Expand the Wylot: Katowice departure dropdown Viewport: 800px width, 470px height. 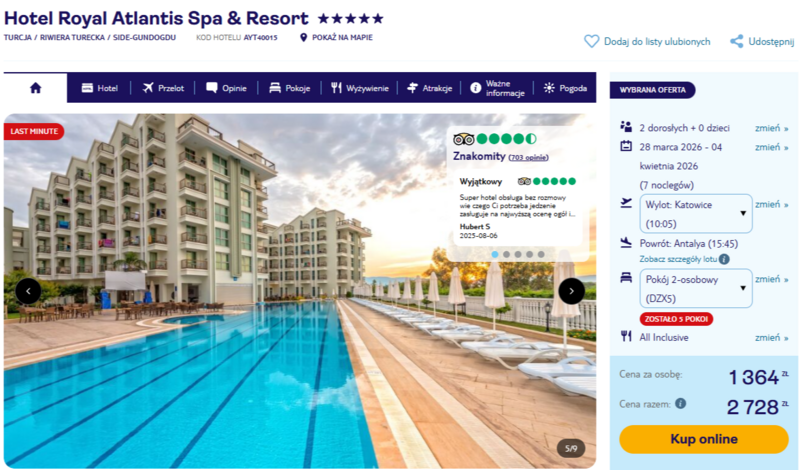coord(696,214)
